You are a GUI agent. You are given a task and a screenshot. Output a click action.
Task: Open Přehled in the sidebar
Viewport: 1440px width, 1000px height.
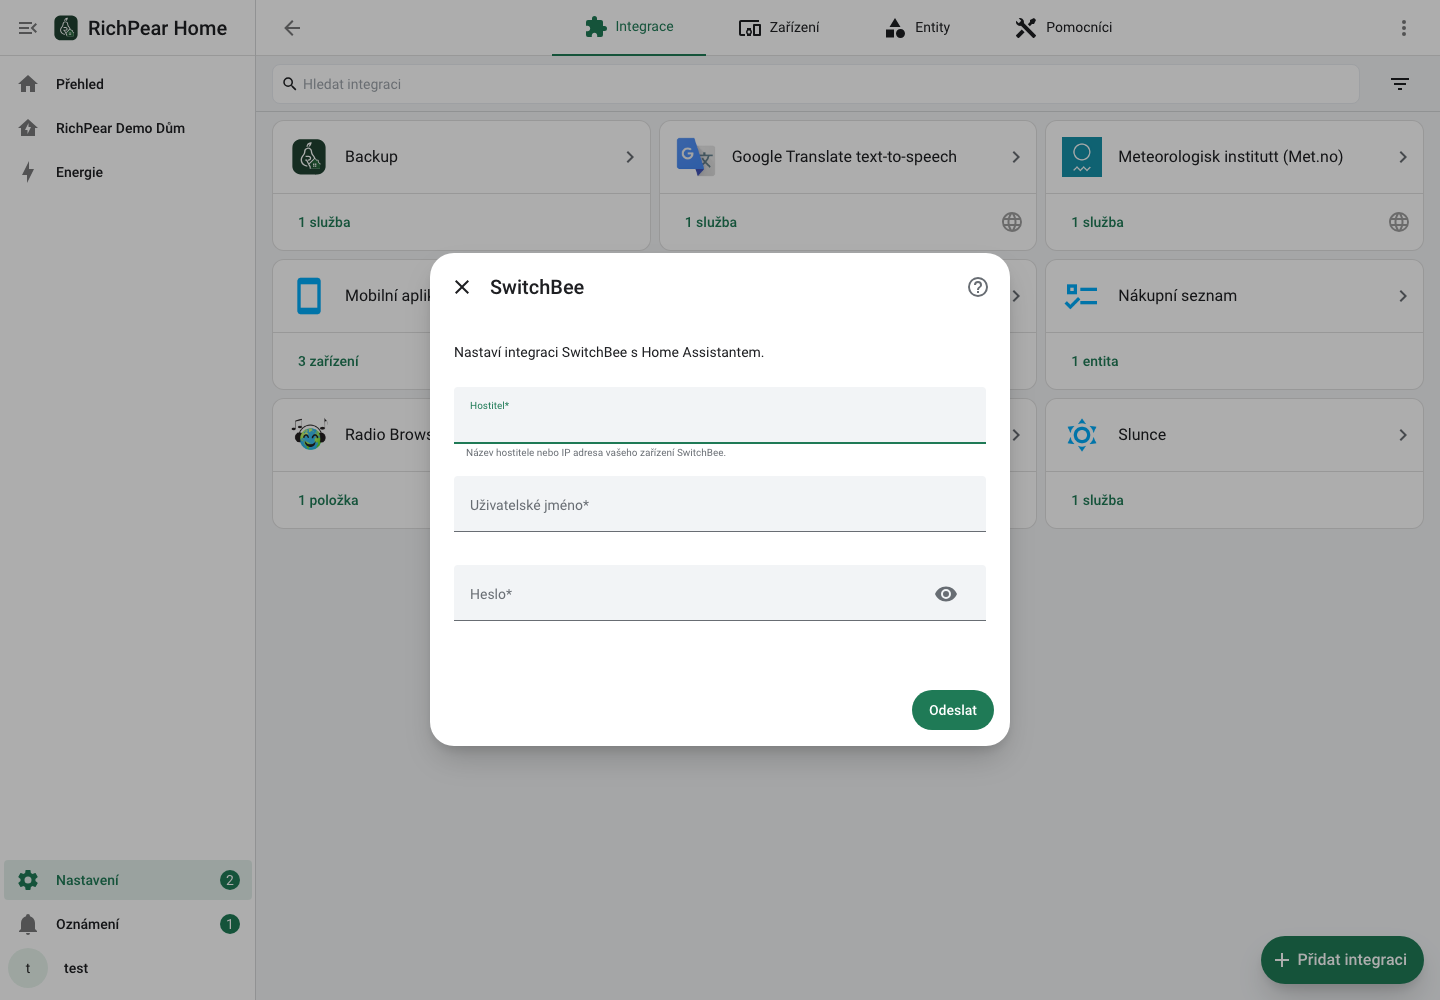pyautogui.click(x=128, y=84)
